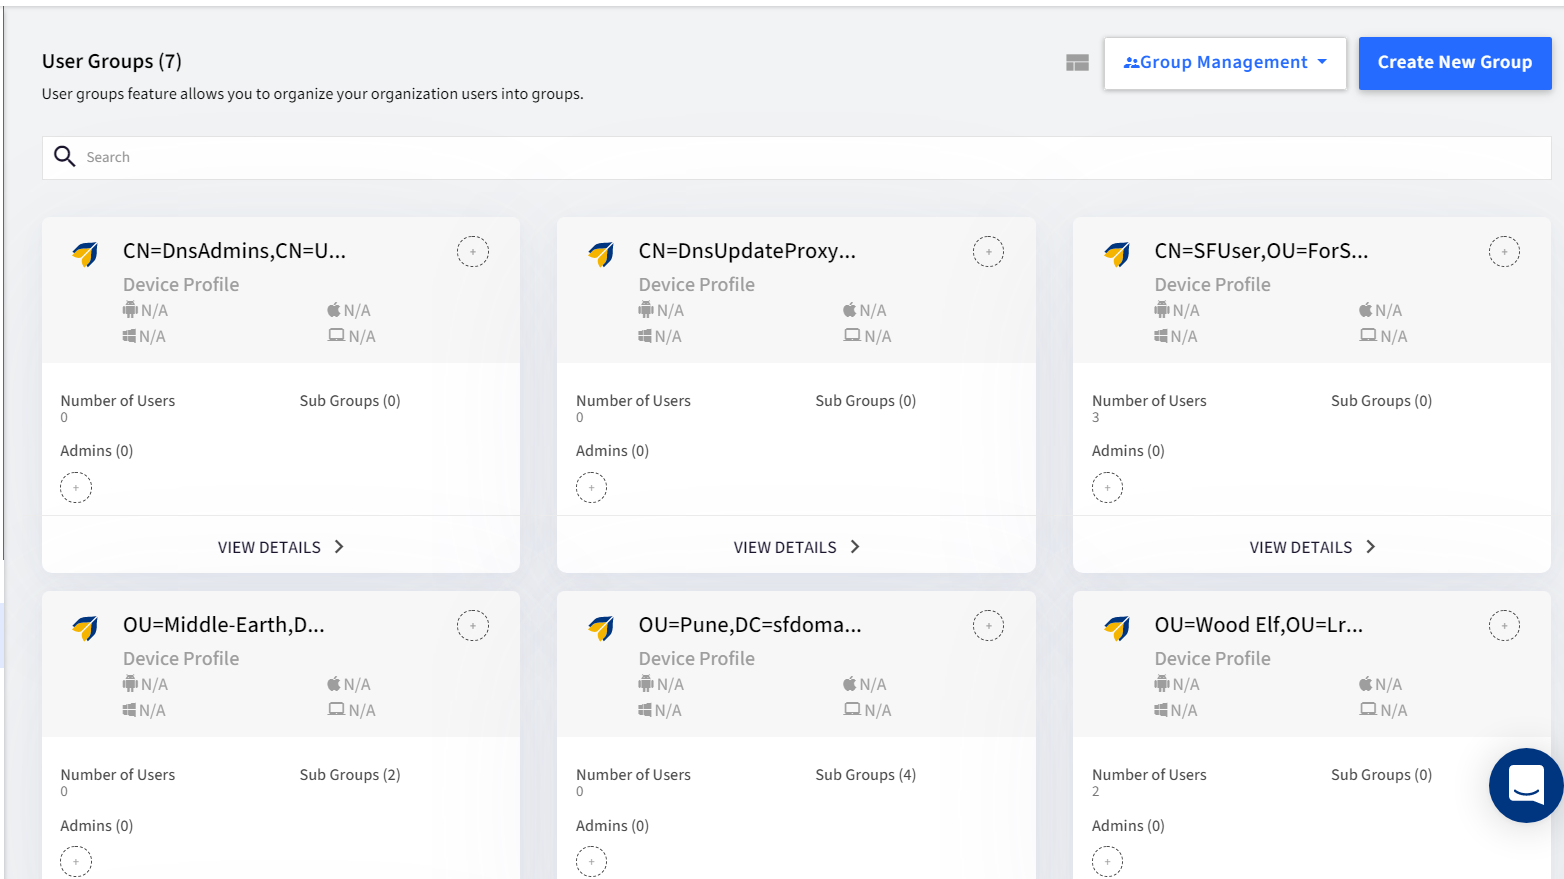The height and width of the screenshot is (879, 1564).
Task: Click CN=DnsUpdateProxy... group title
Action: click(747, 251)
